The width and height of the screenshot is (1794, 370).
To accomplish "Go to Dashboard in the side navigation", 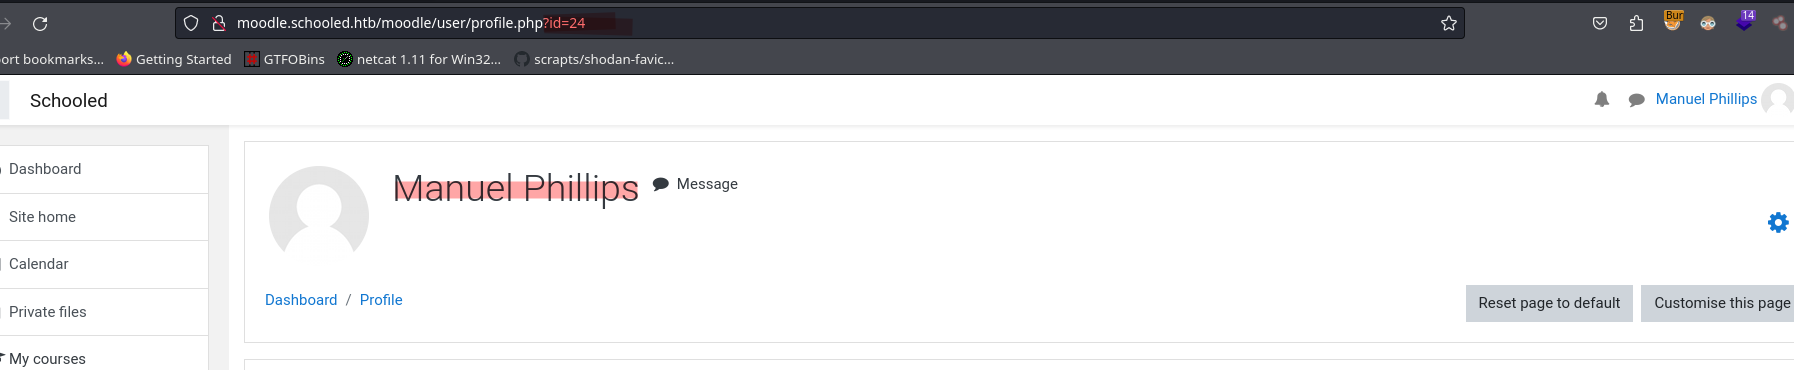I will click(x=45, y=169).
